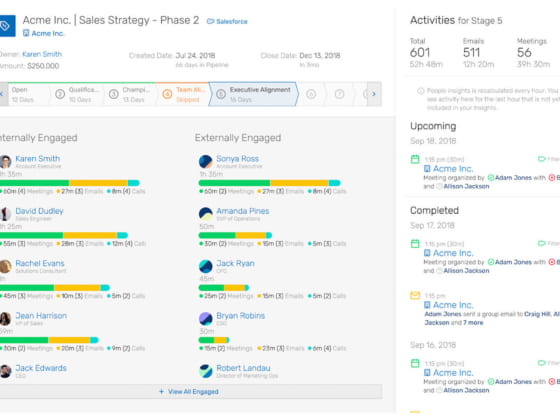Open the Salesforce link
The height and width of the screenshot is (420, 560).
(228, 21)
